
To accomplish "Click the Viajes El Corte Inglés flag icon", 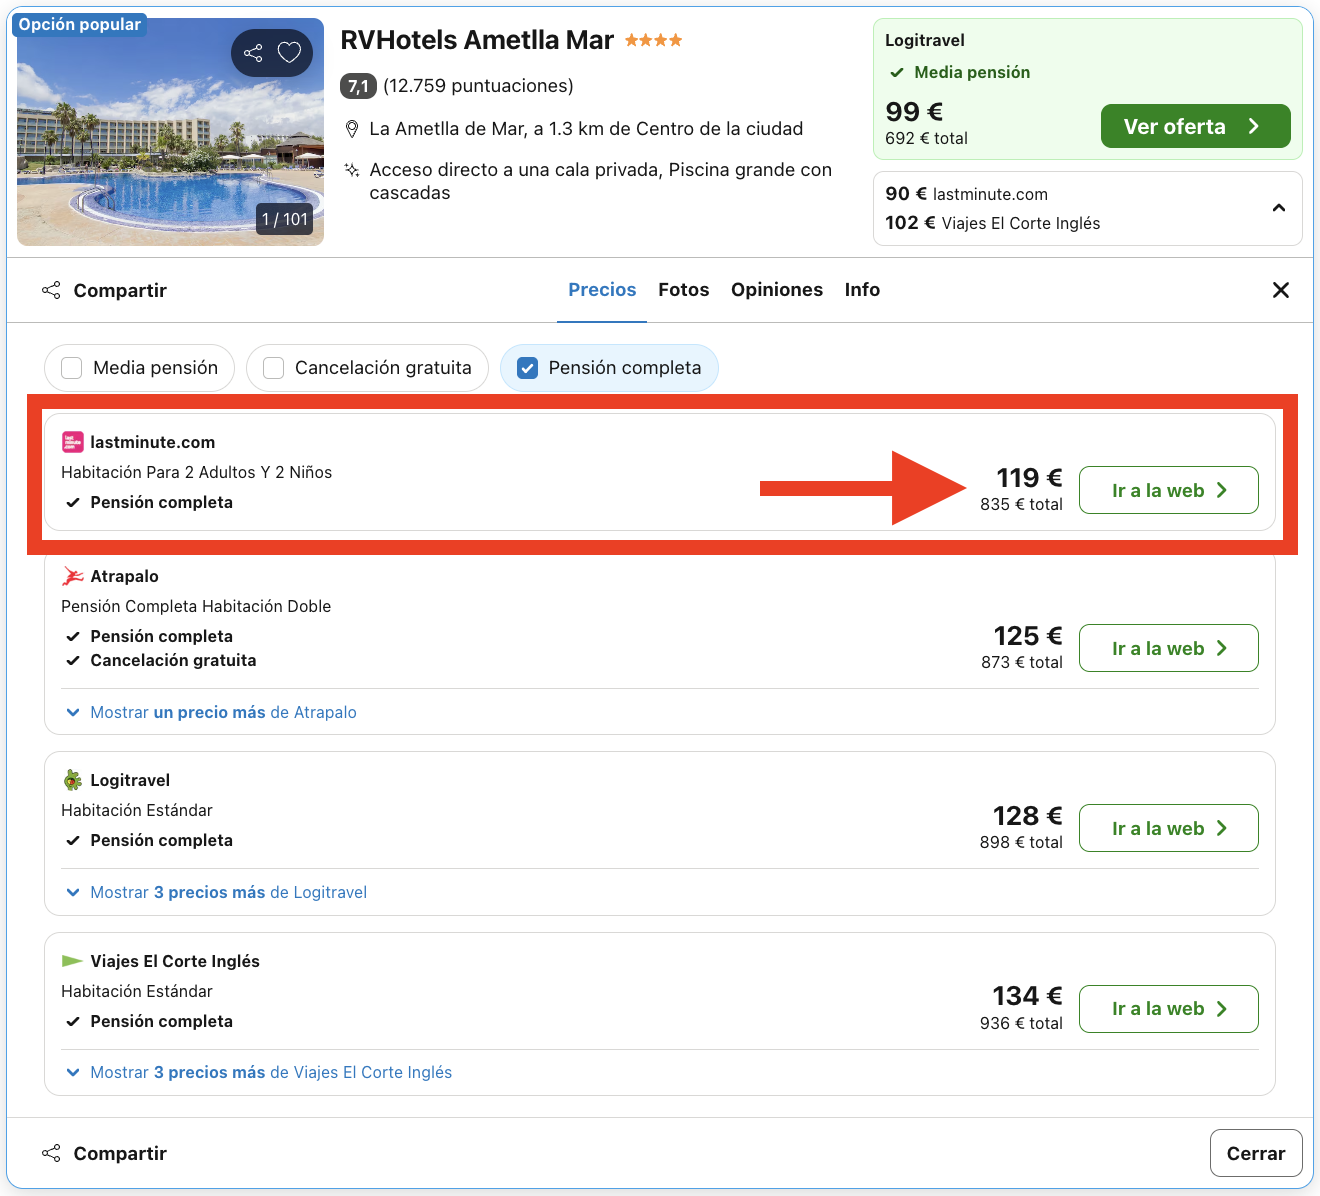I will tap(72, 961).
